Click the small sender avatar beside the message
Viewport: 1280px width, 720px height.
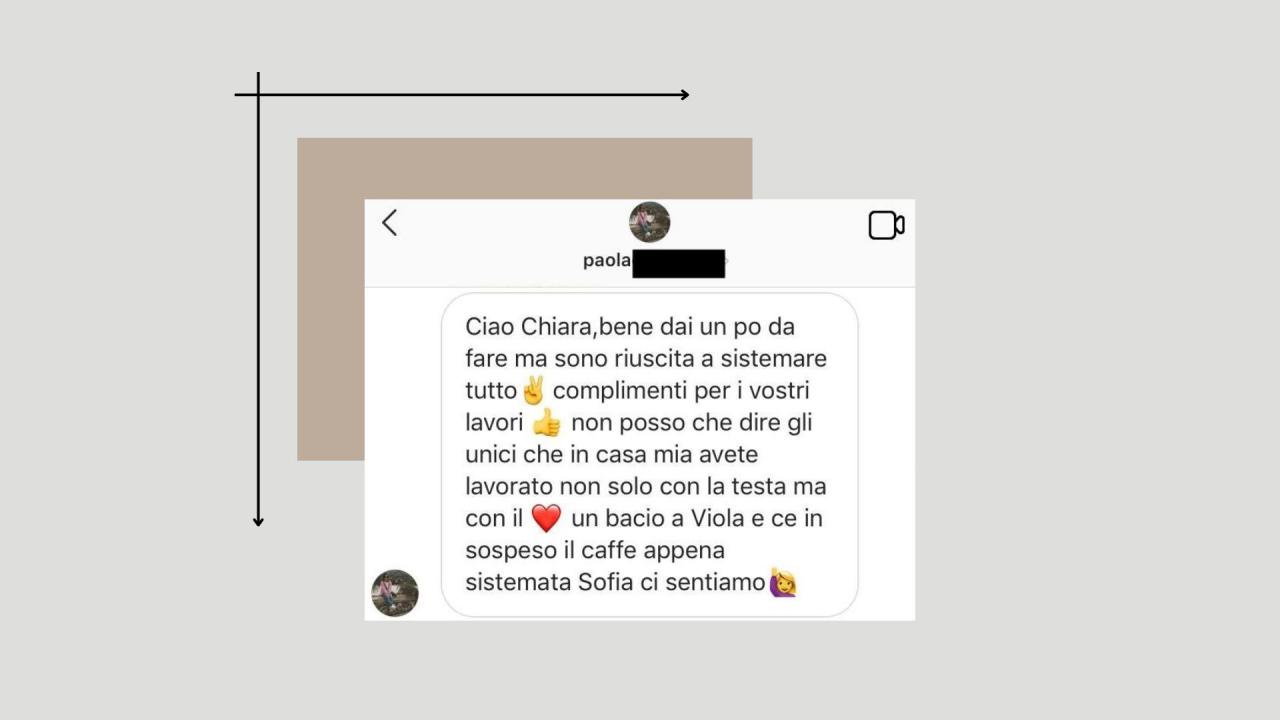click(x=395, y=593)
